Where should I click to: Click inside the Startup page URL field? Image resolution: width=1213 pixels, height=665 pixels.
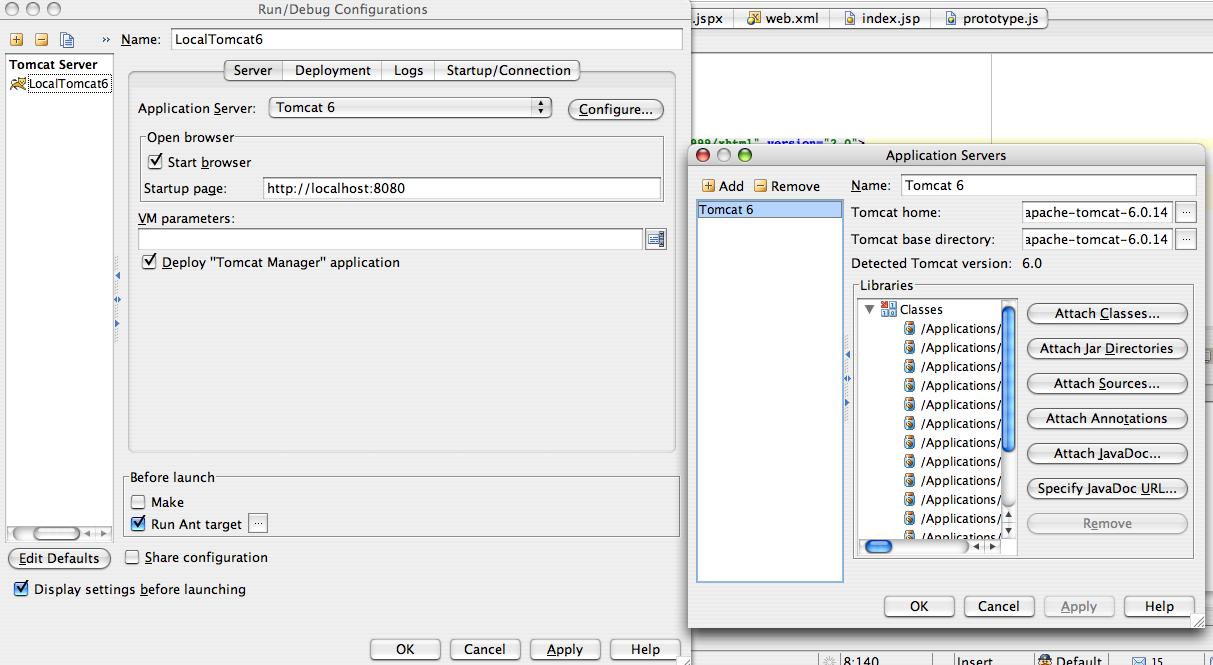pyautogui.click(x=400, y=187)
